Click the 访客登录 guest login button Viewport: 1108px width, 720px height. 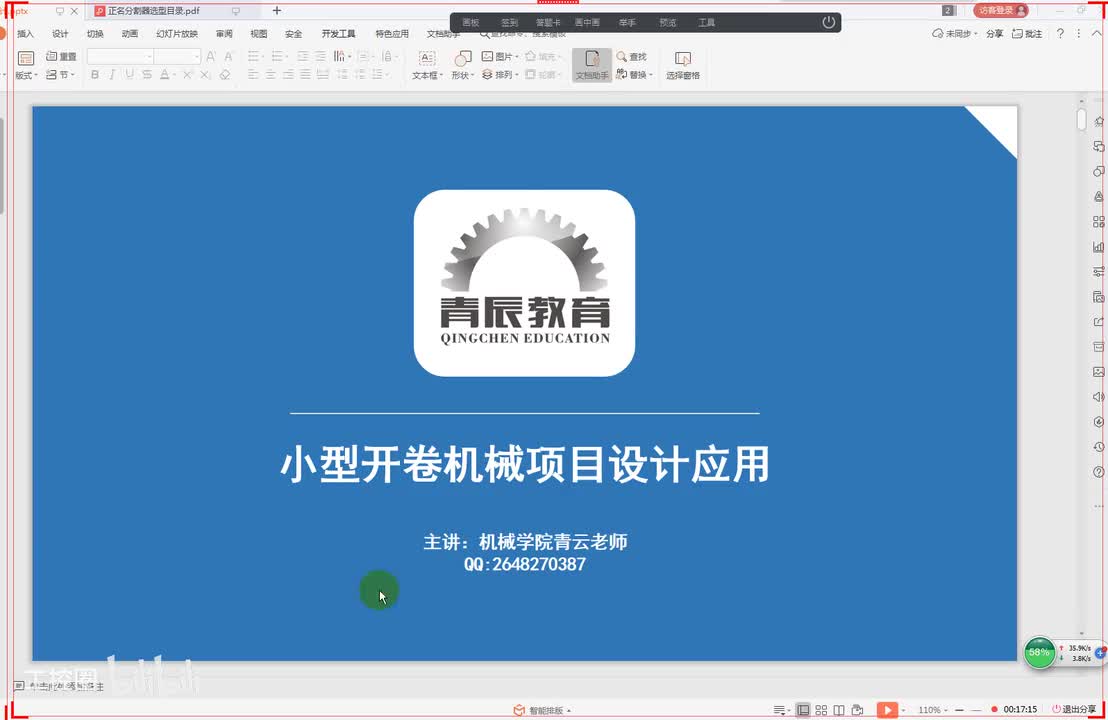point(1001,11)
